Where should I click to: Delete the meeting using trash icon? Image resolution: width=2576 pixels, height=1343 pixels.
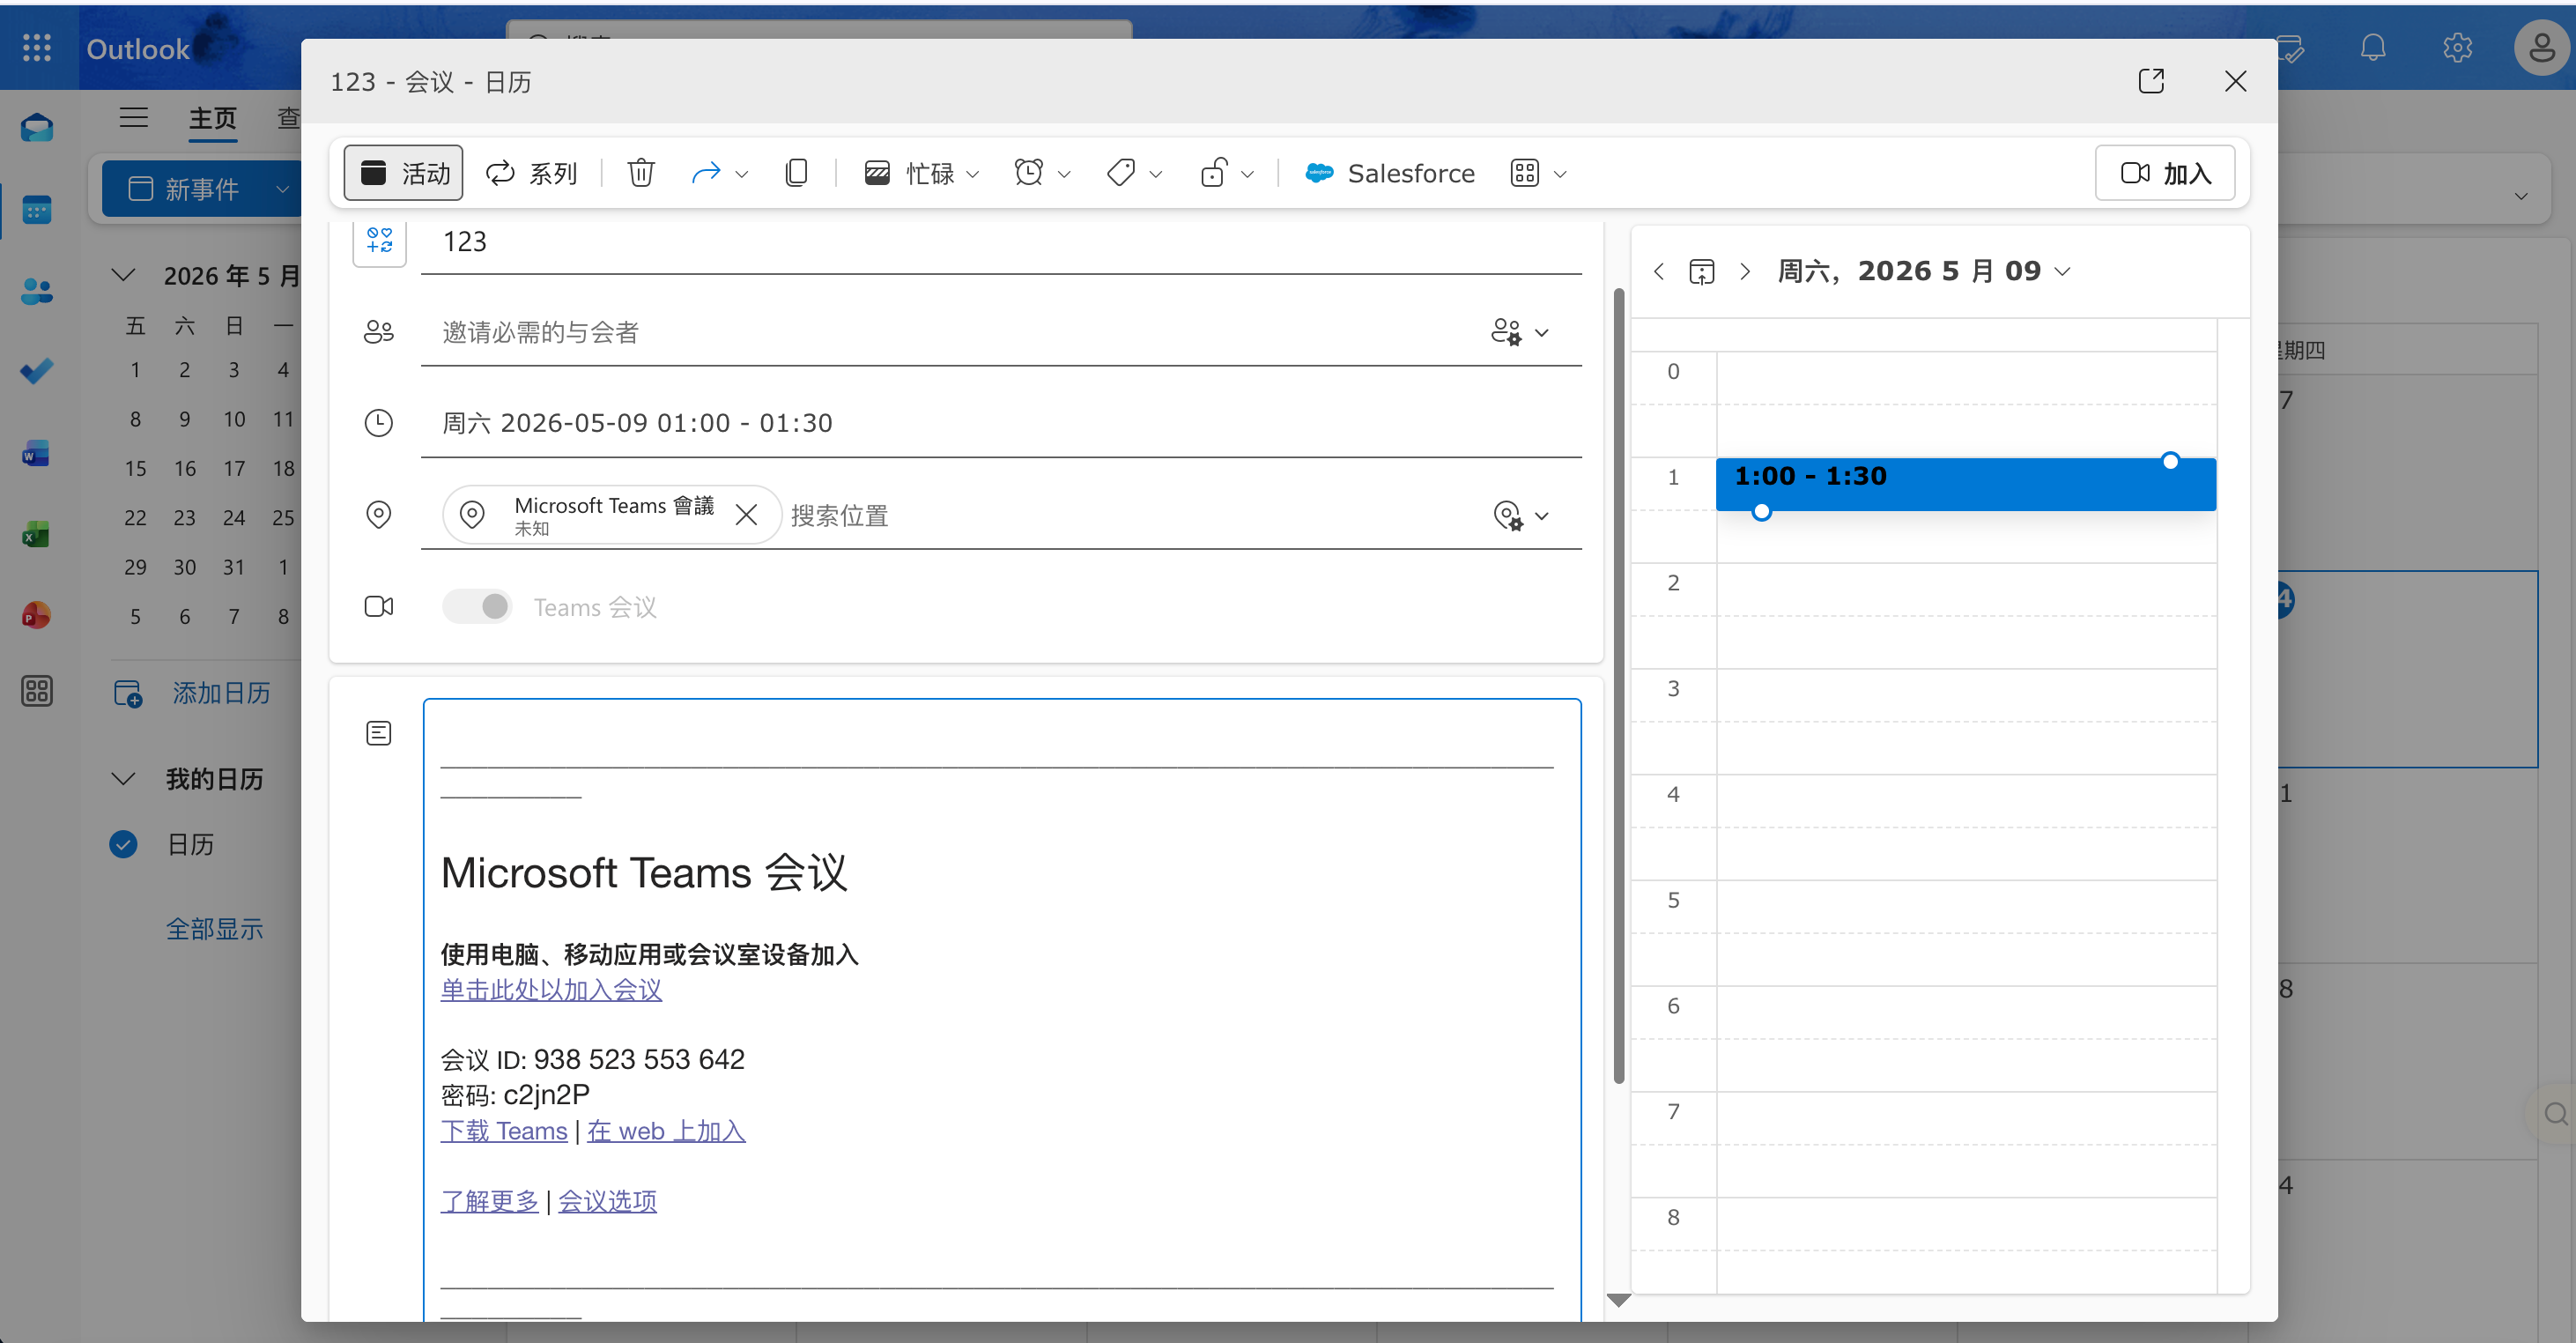641,173
